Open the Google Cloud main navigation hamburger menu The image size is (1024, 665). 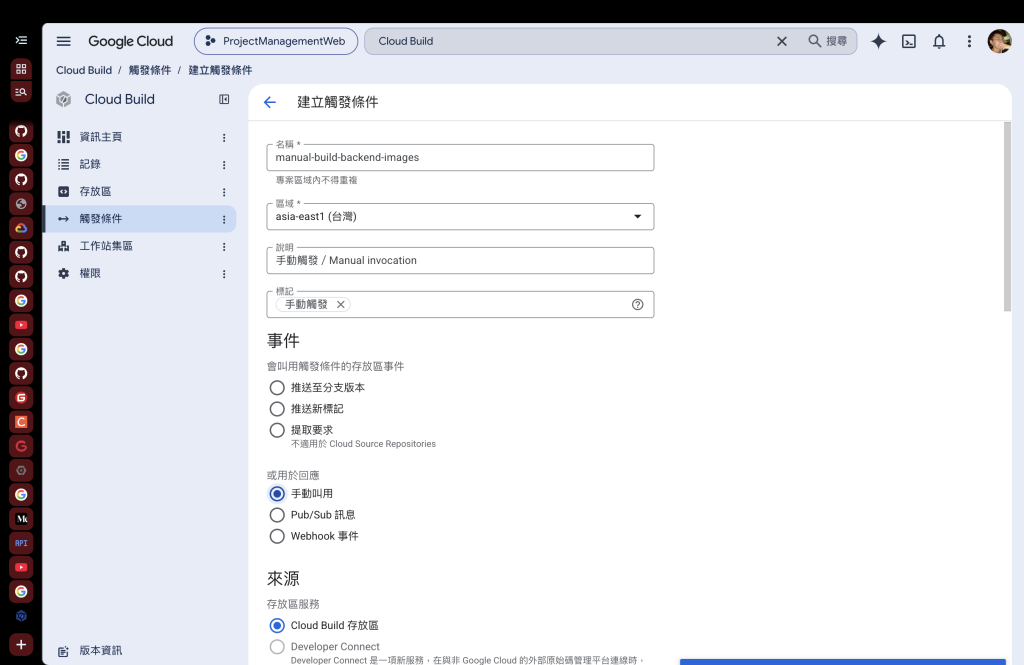(63, 41)
